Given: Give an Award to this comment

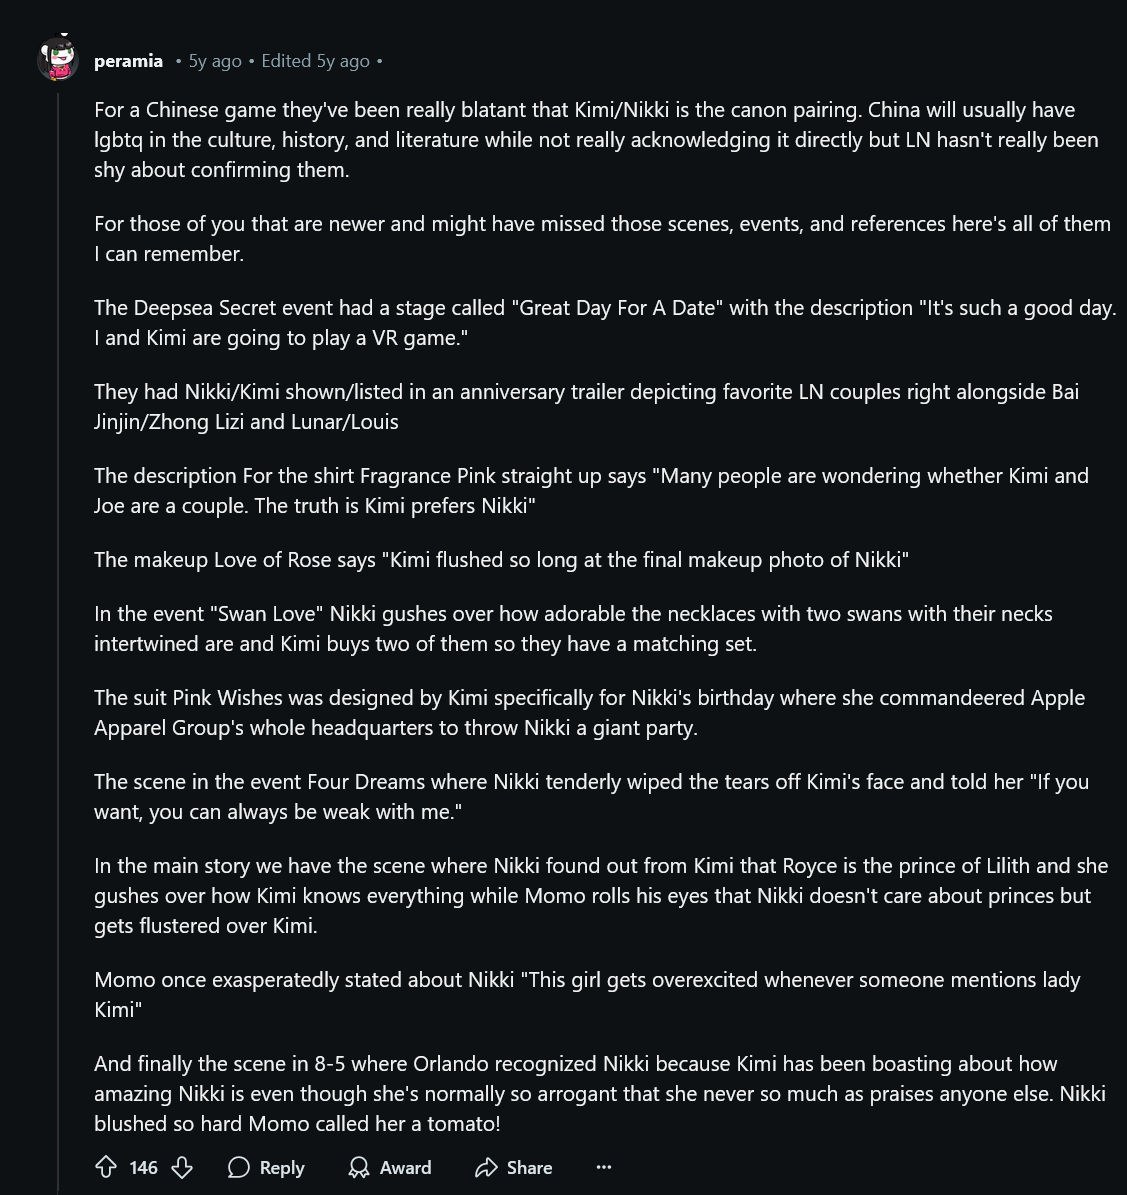Looking at the screenshot, I should pos(390,1167).
